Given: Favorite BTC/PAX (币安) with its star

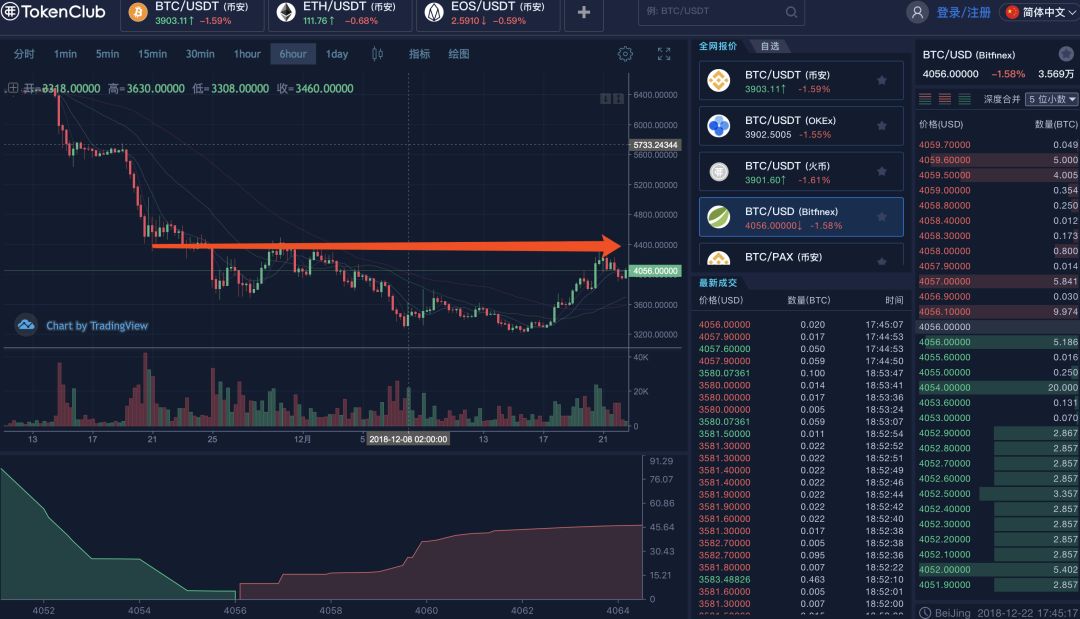Looking at the screenshot, I should [x=882, y=261].
